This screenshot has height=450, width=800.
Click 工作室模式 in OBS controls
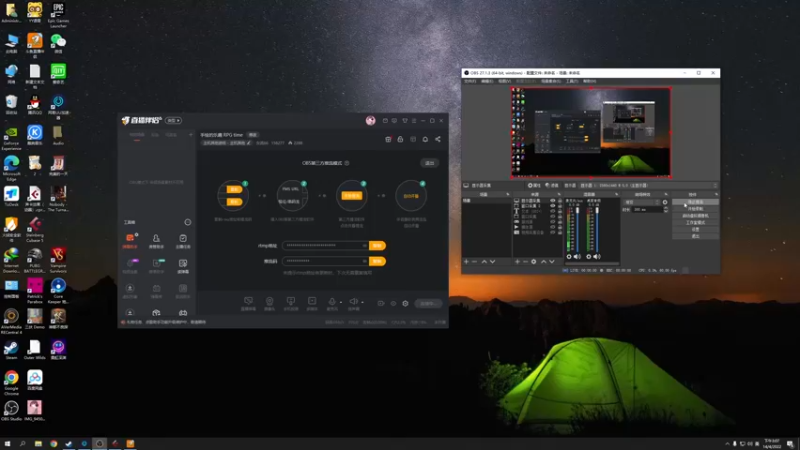(695, 222)
